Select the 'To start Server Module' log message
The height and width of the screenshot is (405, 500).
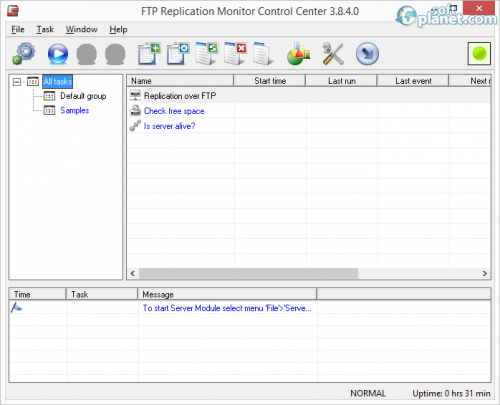(x=227, y=308)
